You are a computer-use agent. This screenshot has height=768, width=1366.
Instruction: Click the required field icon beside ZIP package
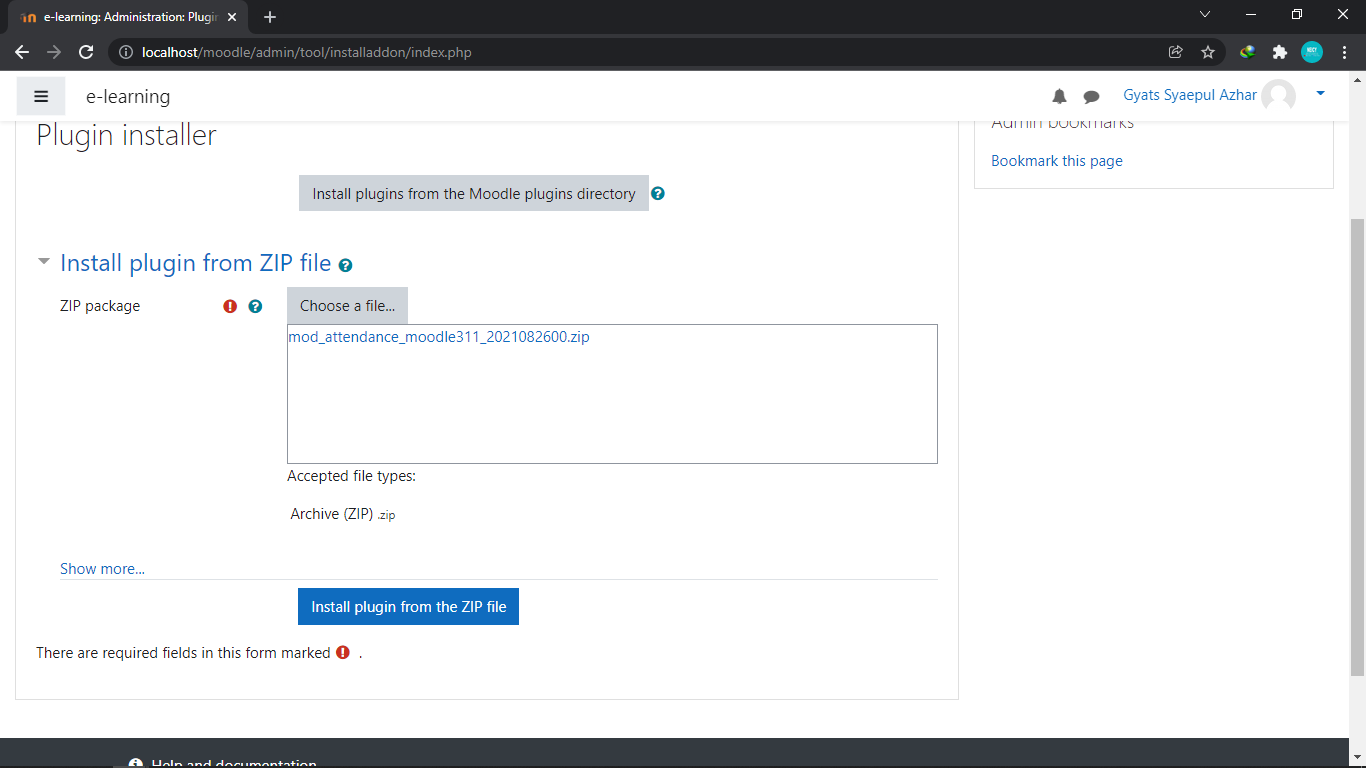tap(230, 306)
